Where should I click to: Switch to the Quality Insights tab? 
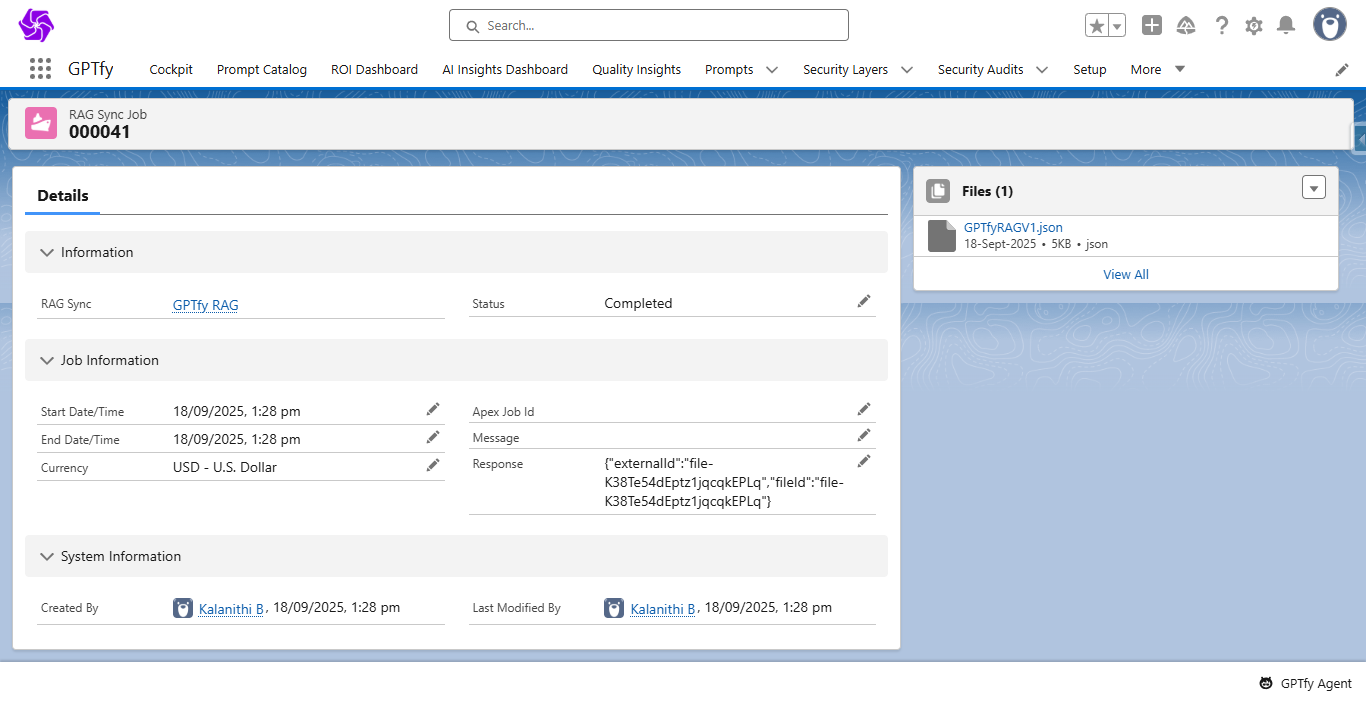point(636,70)
